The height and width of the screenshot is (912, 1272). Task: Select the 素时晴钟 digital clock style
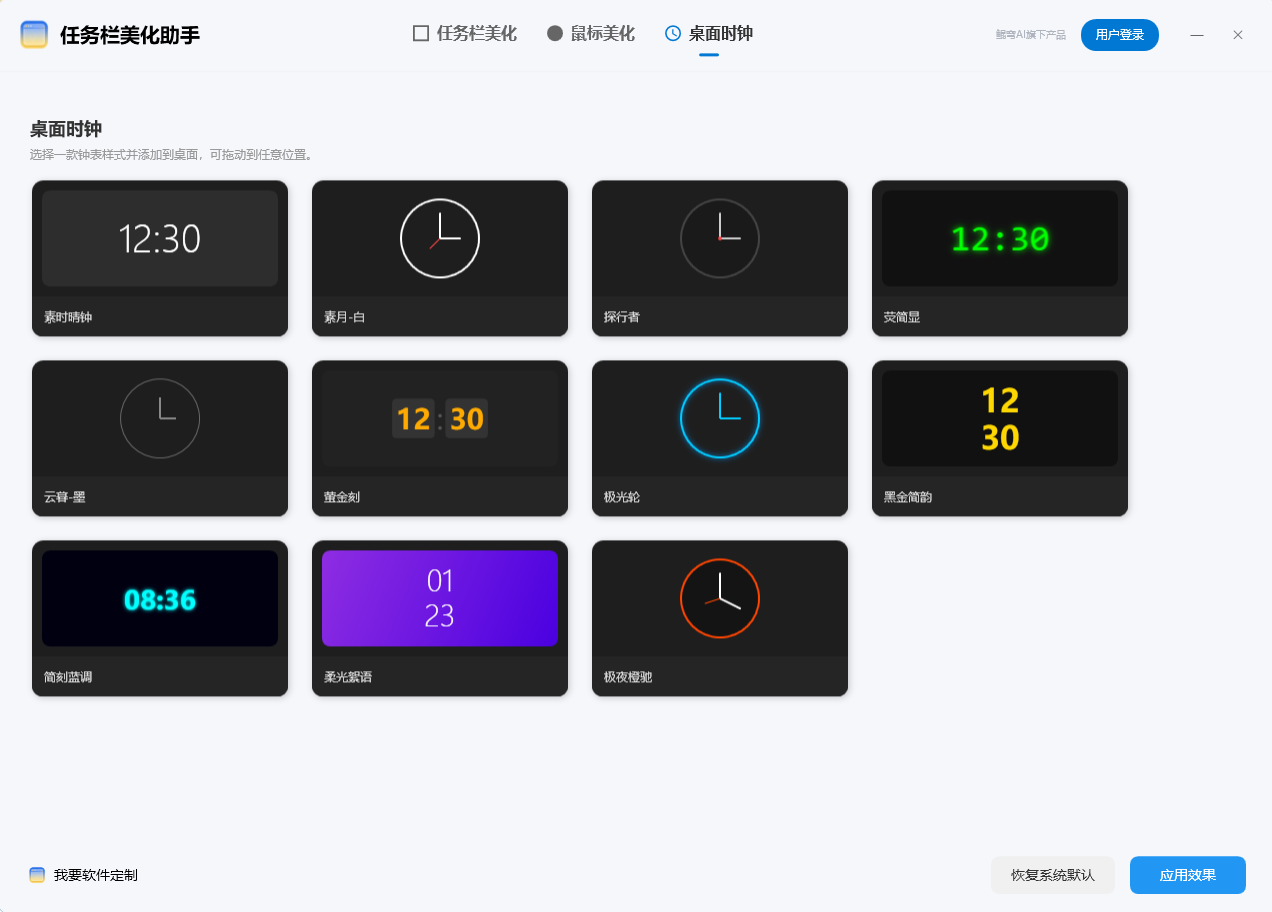(x=160, y=258)
